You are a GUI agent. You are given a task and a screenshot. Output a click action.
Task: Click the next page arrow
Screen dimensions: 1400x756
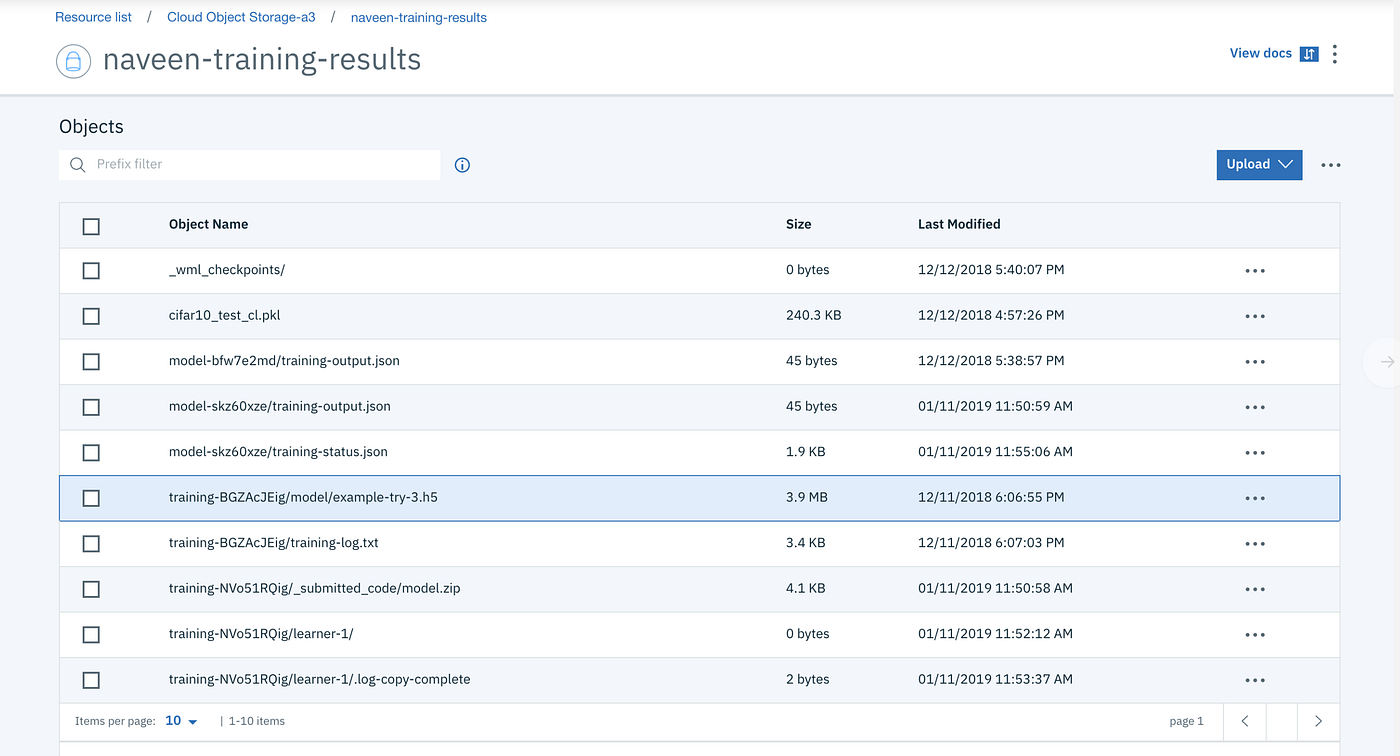[1318, 720]
